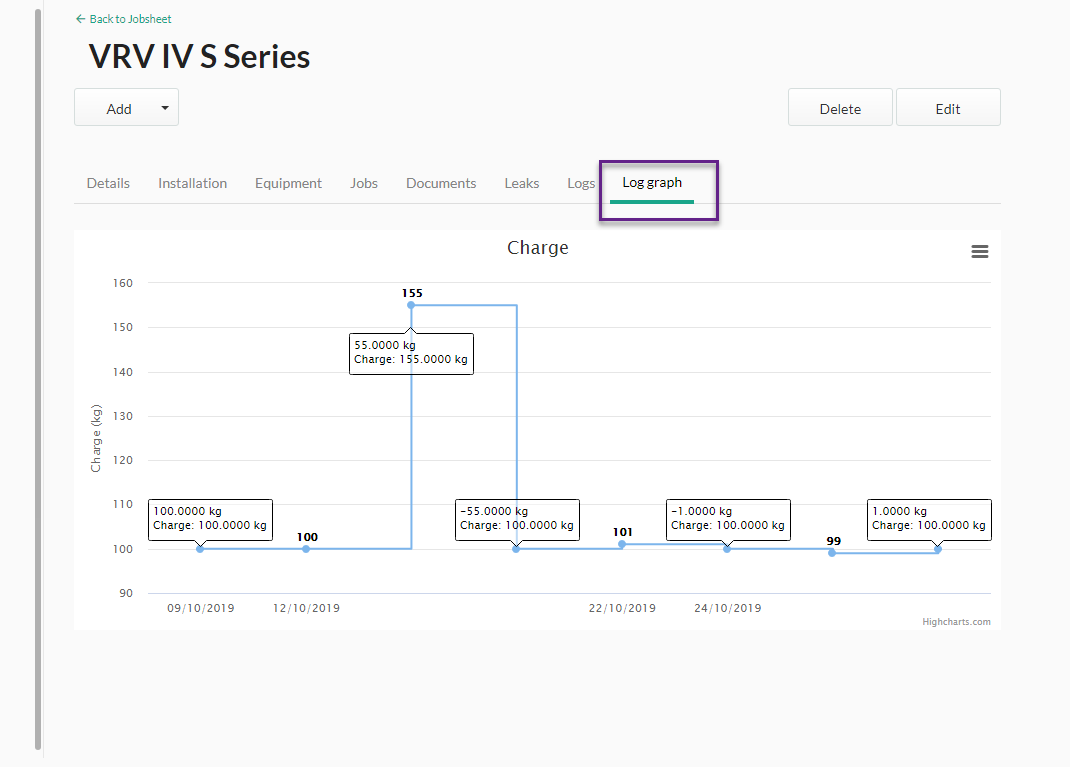
Task: View the Jobs tab
Action: (x=364, y=183)
